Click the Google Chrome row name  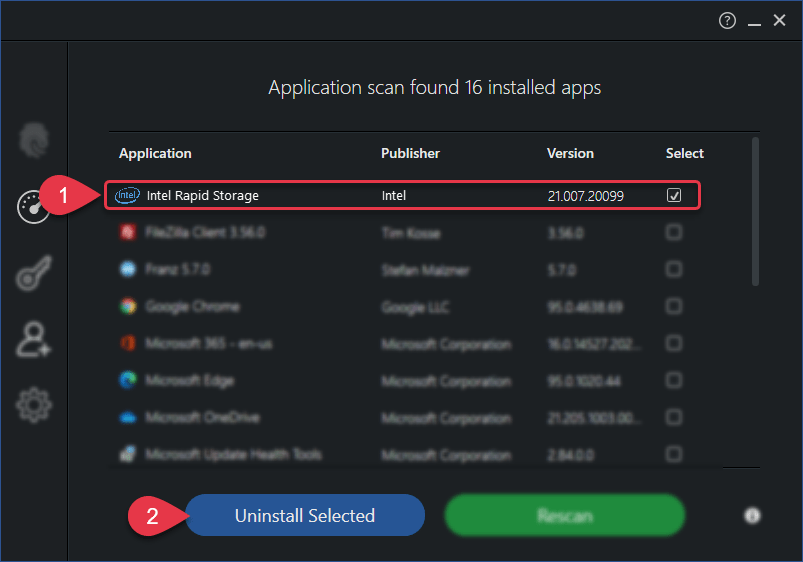193,306
